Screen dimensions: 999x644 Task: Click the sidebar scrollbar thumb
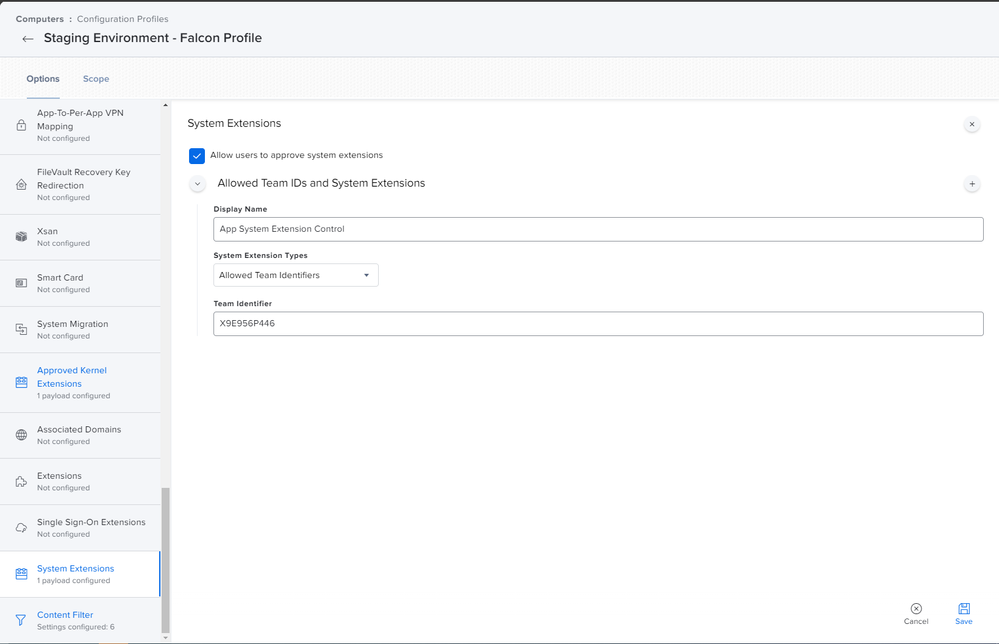(166, 561)
